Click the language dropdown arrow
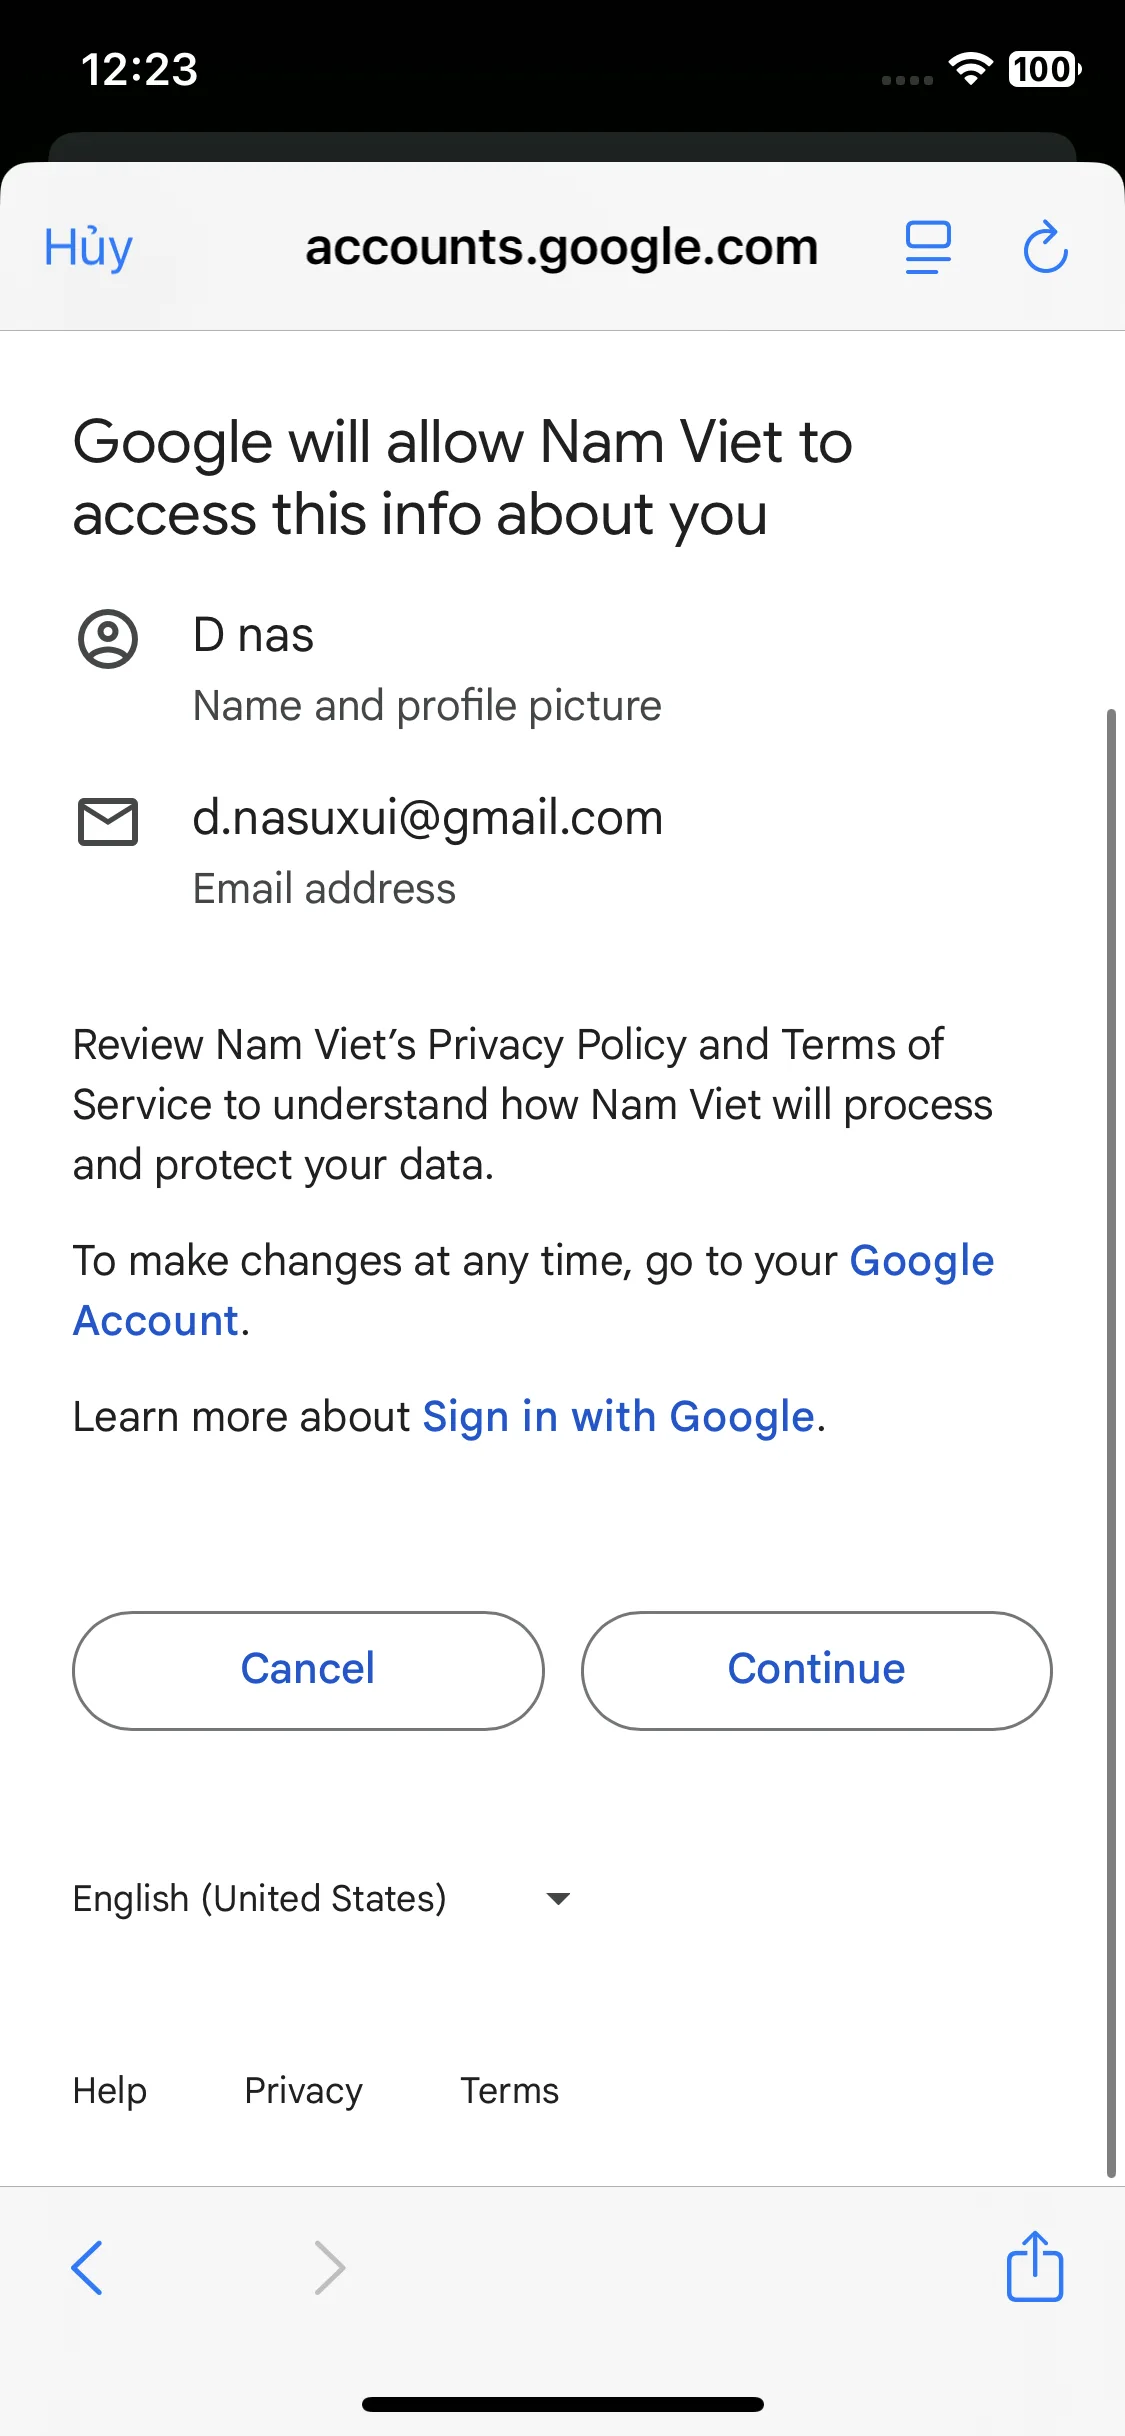 (558, 1898)
